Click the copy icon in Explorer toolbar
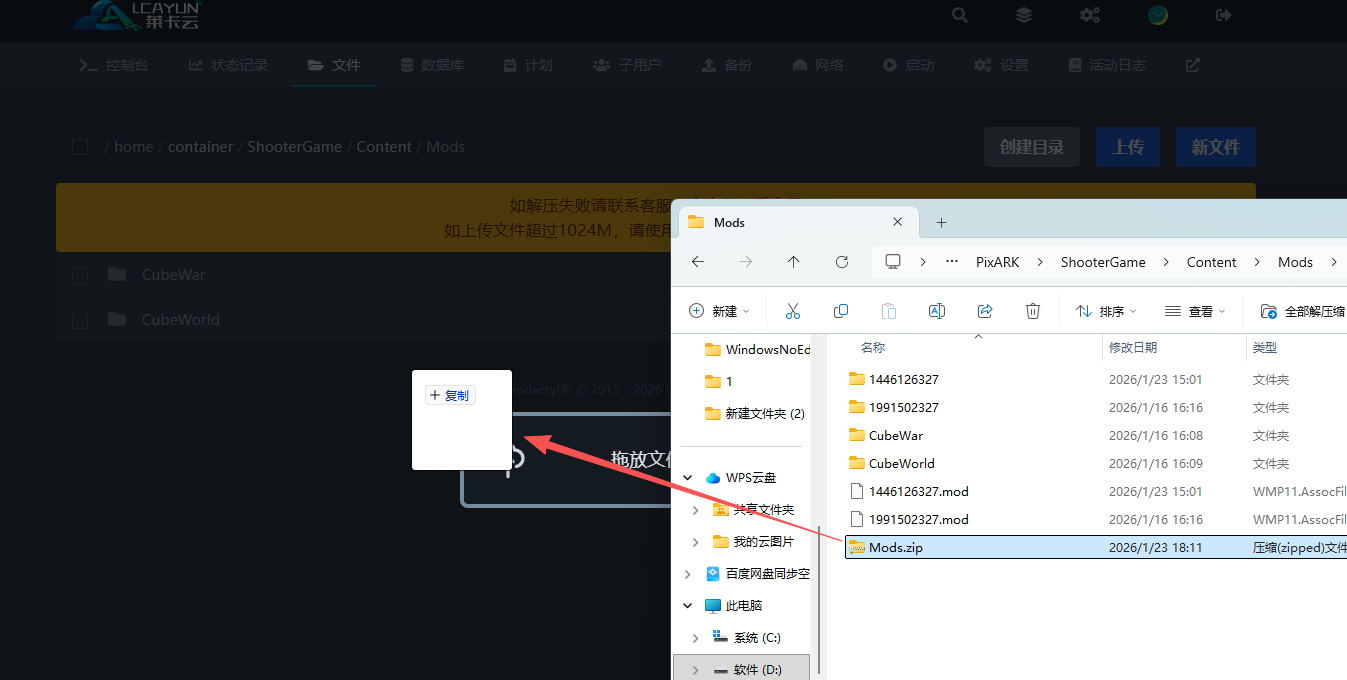 [841, 311]
